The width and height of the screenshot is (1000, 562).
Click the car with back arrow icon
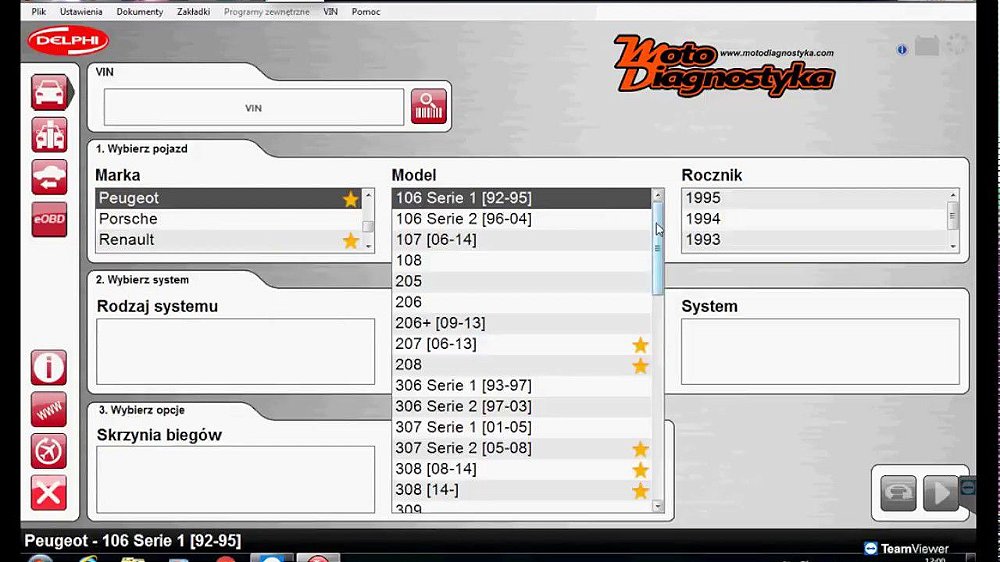click(x=49, y=177)
